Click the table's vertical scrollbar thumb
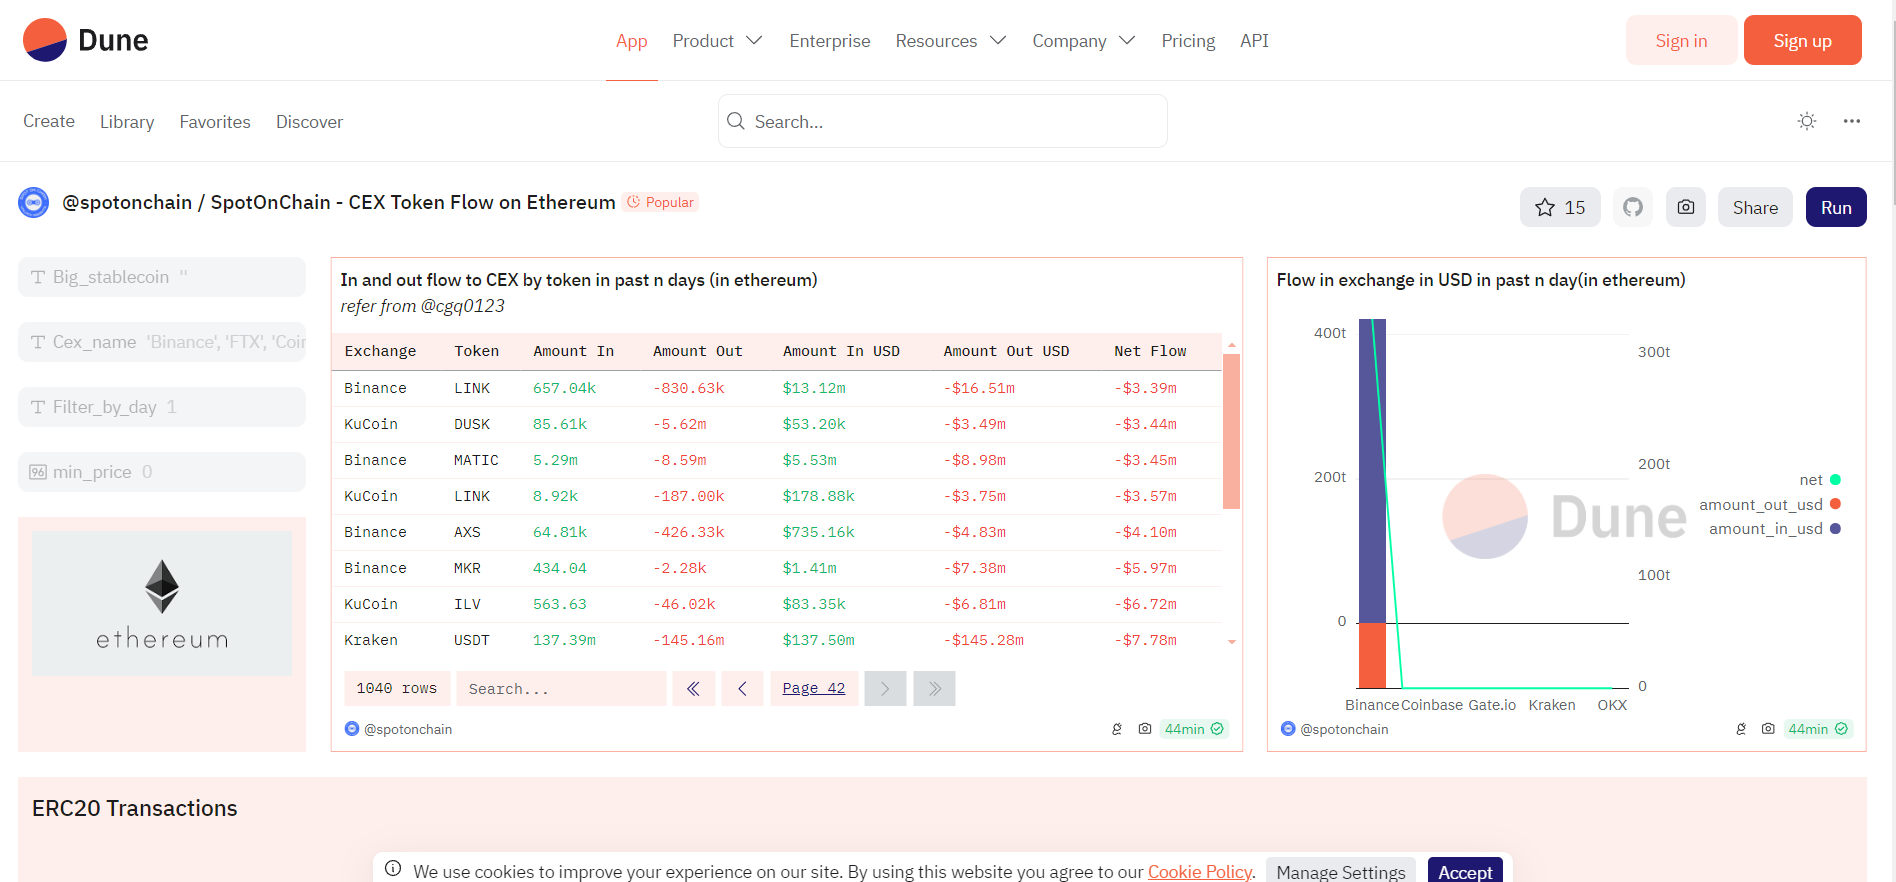 coord(1232,431)
